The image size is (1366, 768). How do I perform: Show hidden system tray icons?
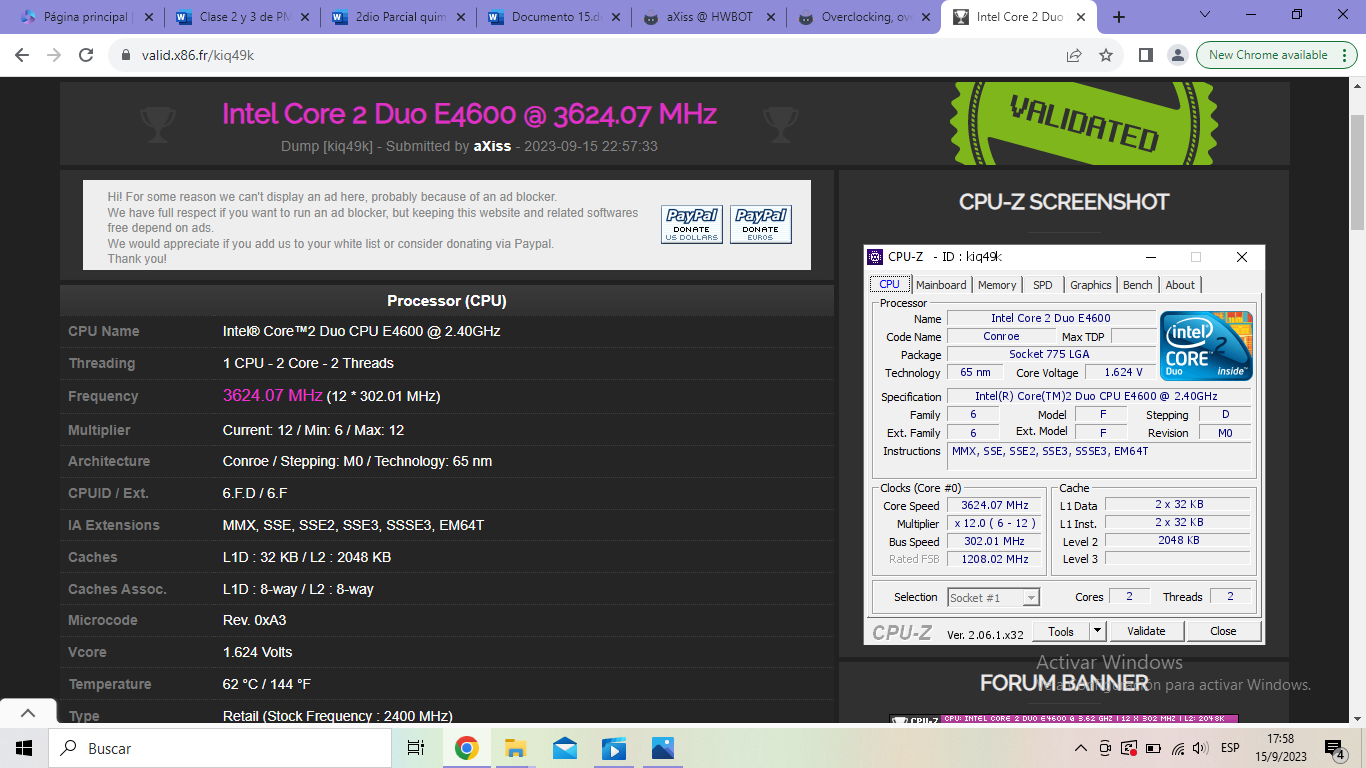click(1081, 748)
